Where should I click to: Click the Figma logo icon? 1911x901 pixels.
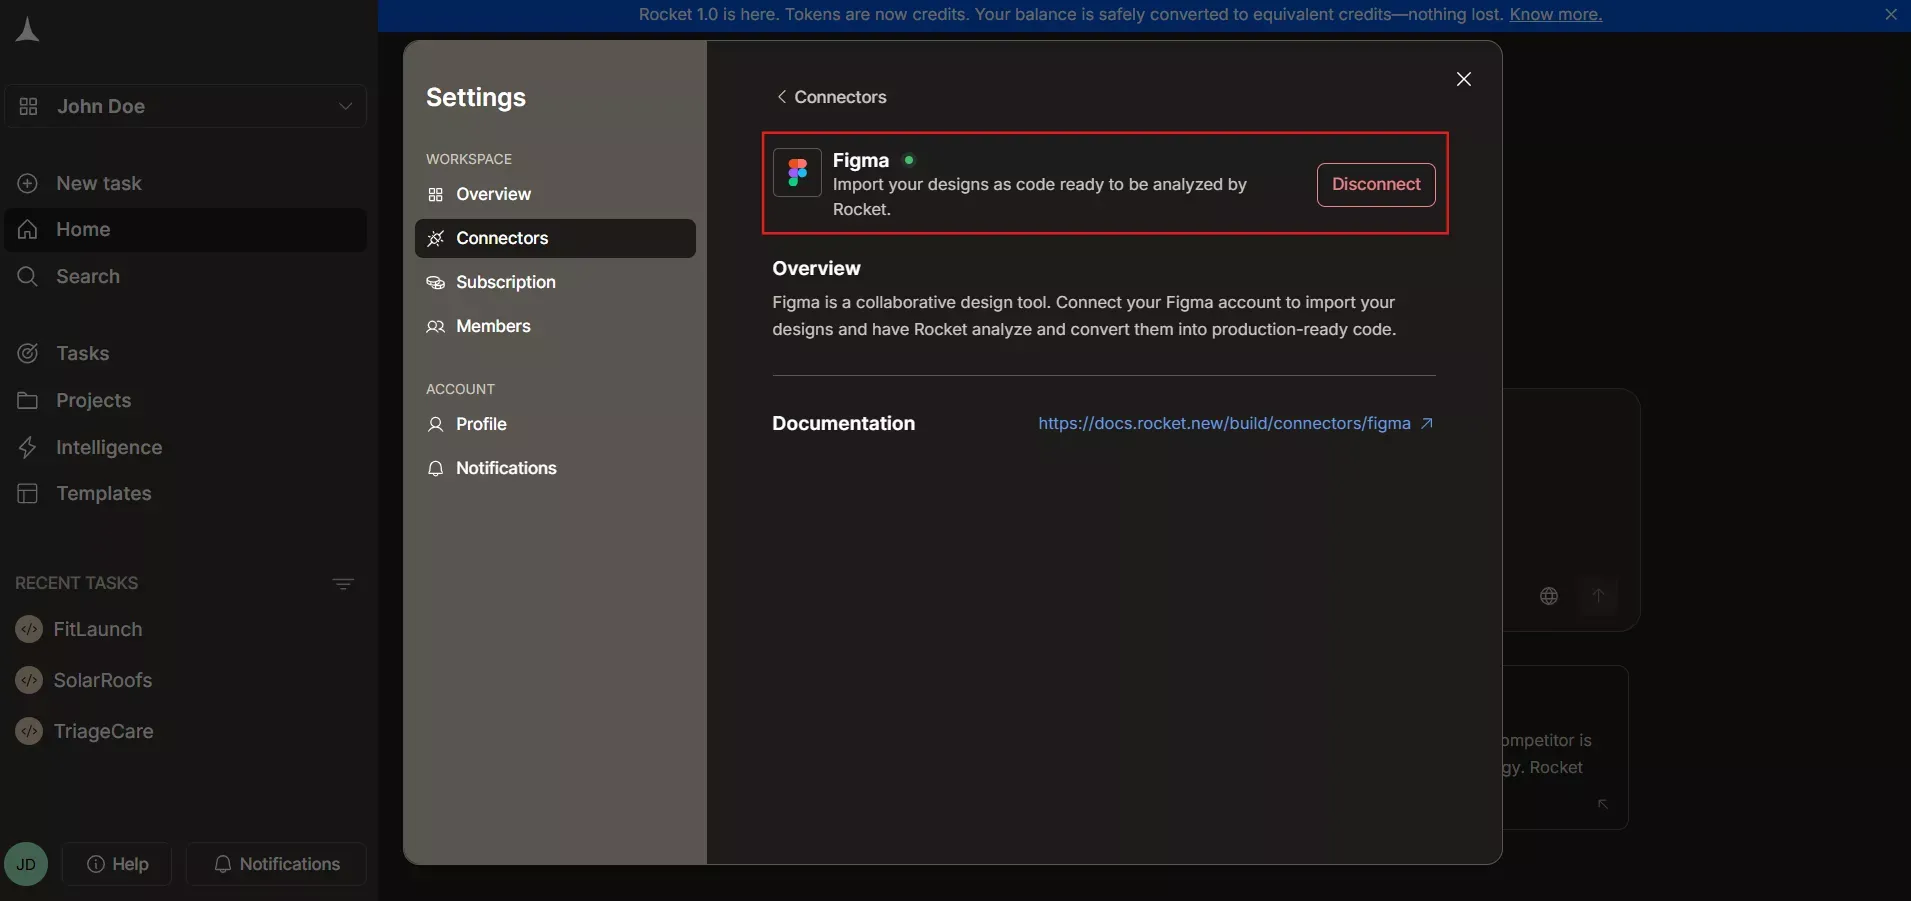tap(797, 173)
